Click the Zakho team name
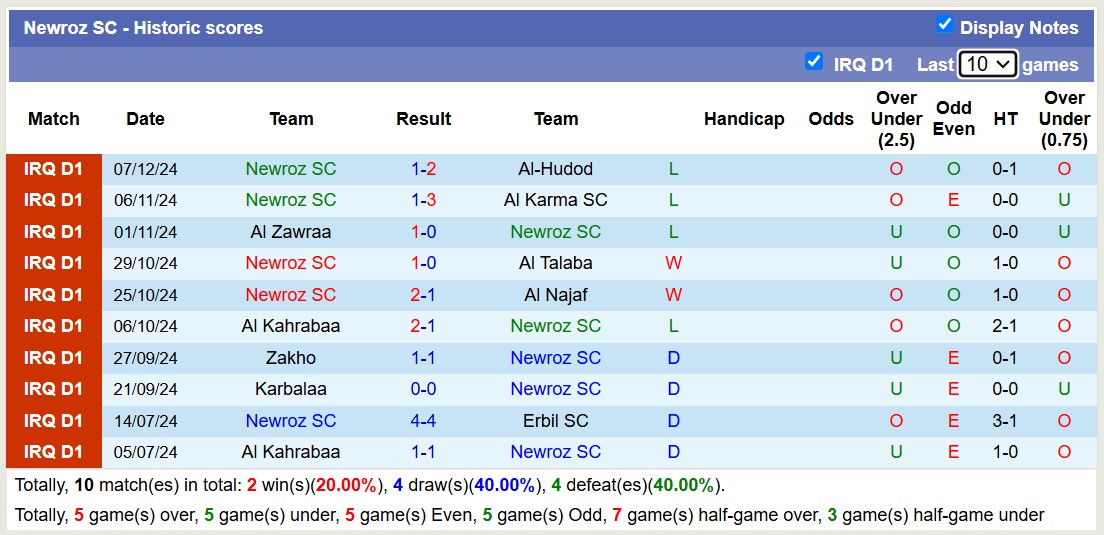The image size is (1104, 535). point(291,358)
